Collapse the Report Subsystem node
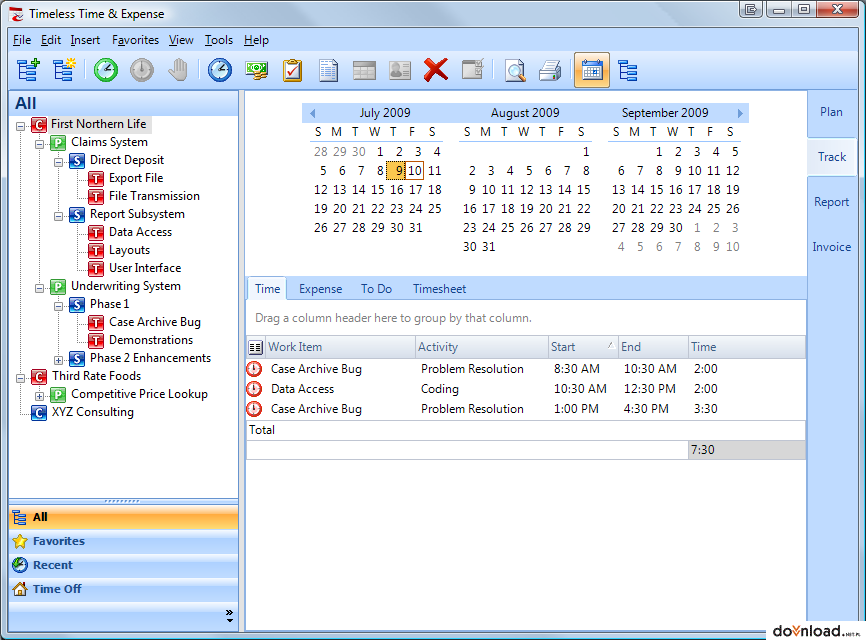866x640 pixels. [x=59, y=216]
